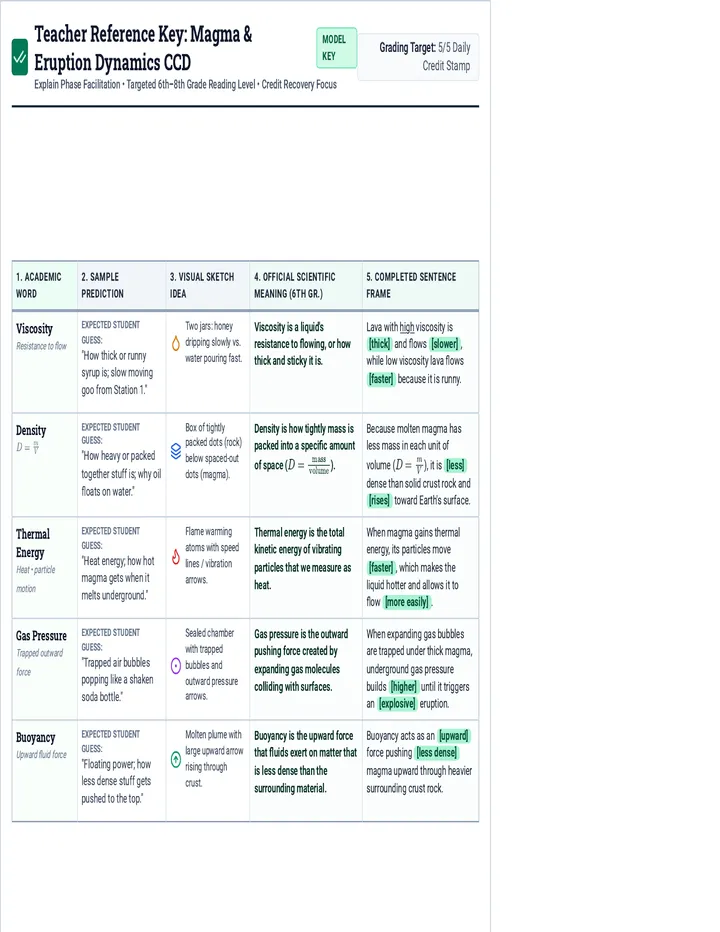720x932 pixels.
Task: Click the underlined word 'high' in the Viscosity sentence
Action: pyautogui.click(x=407, y=327)
